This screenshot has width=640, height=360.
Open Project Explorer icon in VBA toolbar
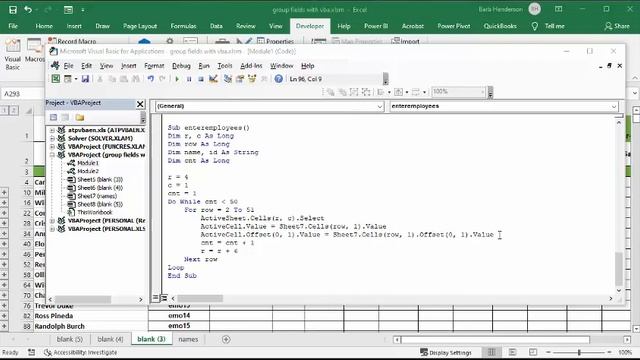pyautogui.click(x=228, y=79)
